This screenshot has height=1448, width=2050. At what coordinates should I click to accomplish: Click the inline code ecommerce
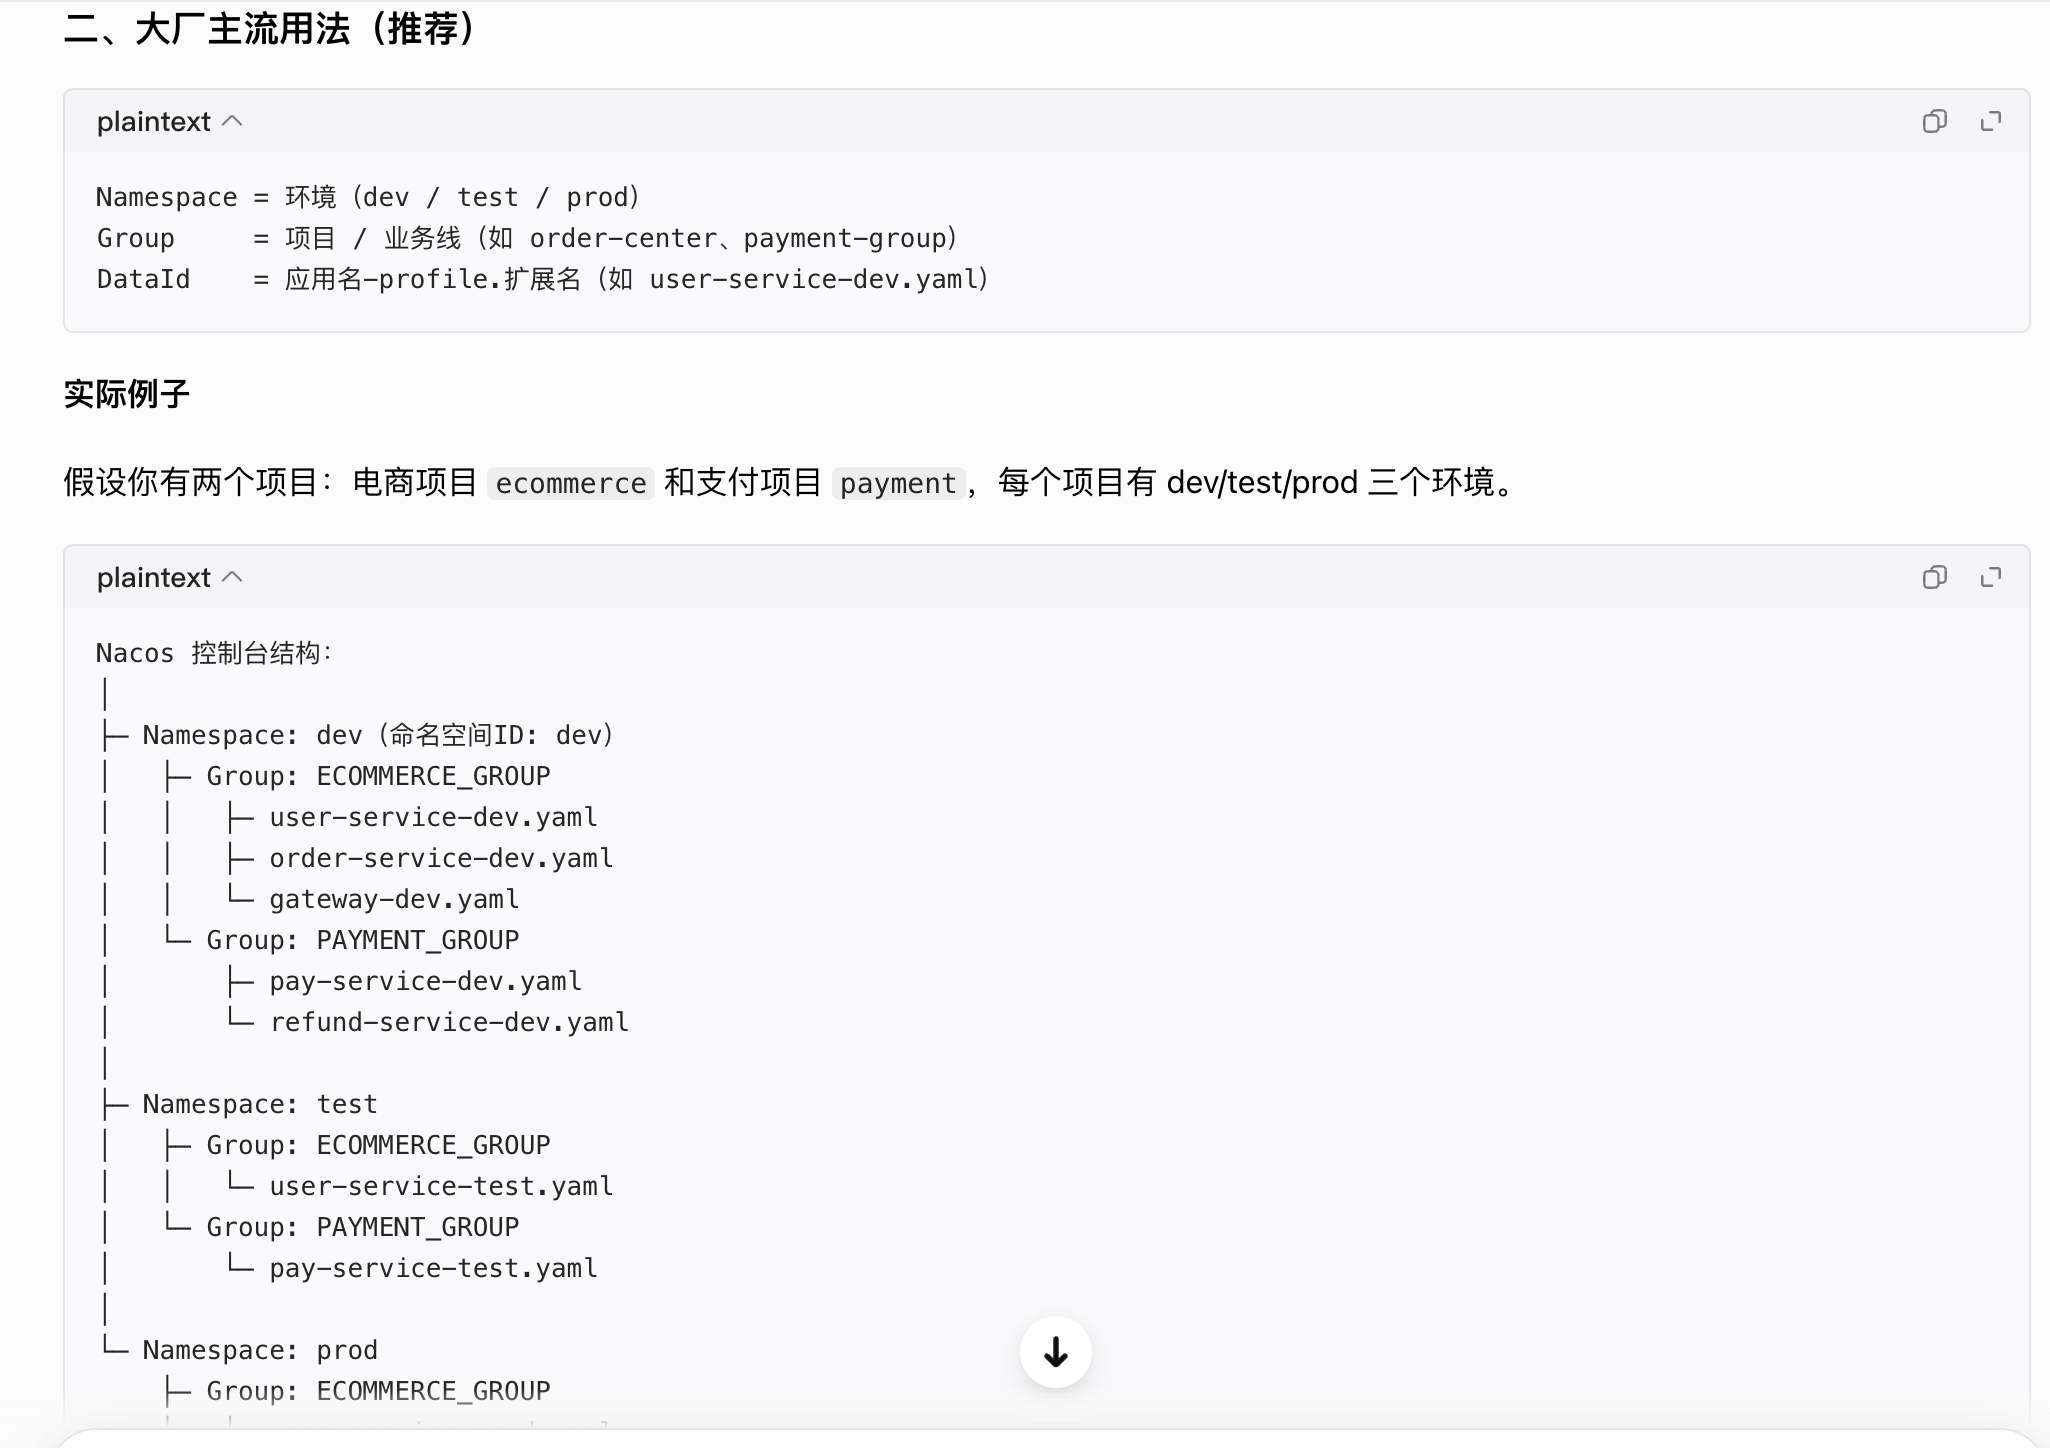pos(571,483)
